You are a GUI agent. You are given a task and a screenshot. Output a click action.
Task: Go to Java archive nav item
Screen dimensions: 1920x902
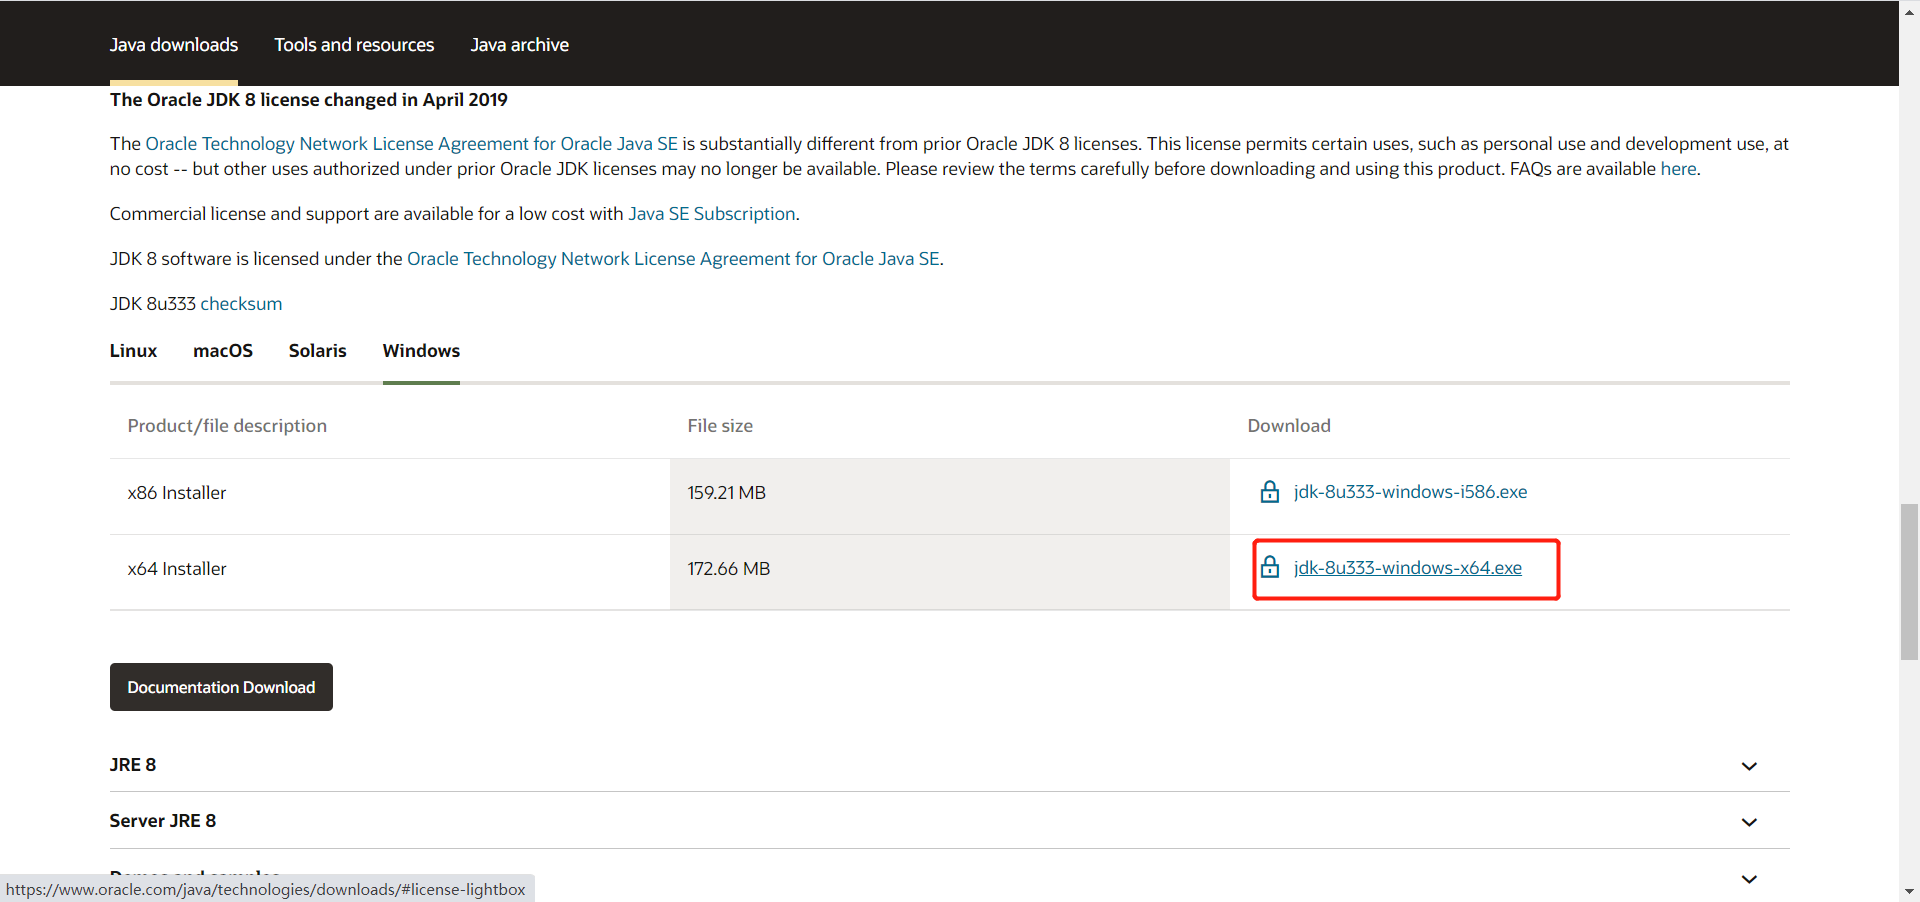(519, 45)
